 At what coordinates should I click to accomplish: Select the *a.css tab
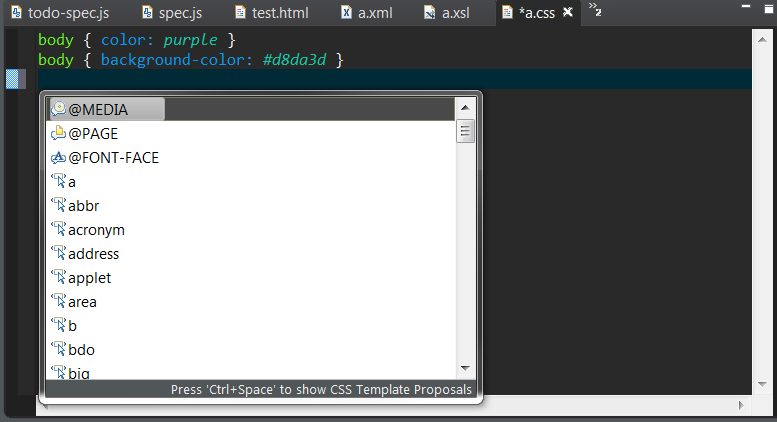pos(537,13)
